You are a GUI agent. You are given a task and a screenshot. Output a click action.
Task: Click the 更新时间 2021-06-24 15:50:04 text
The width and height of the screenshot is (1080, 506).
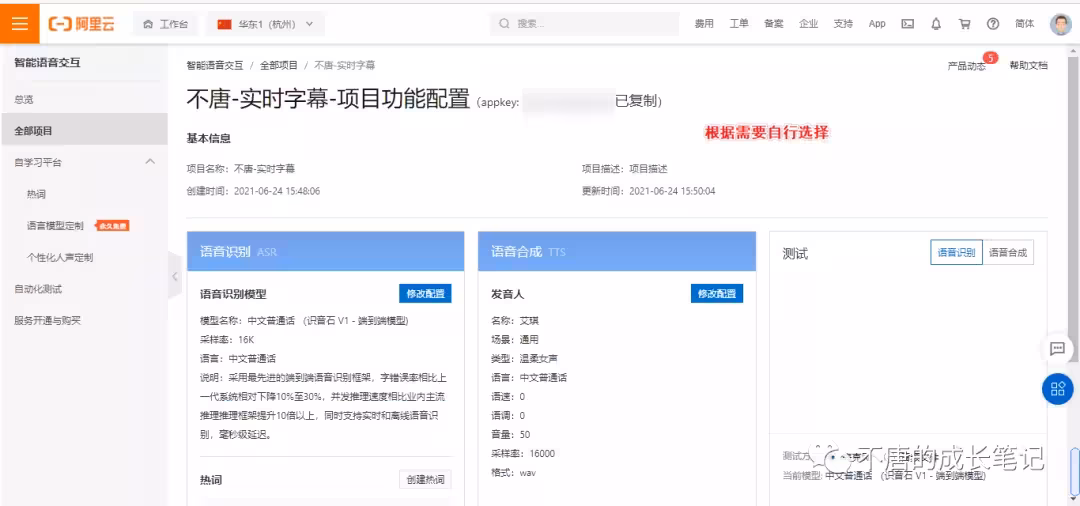[x=649, y=191]
